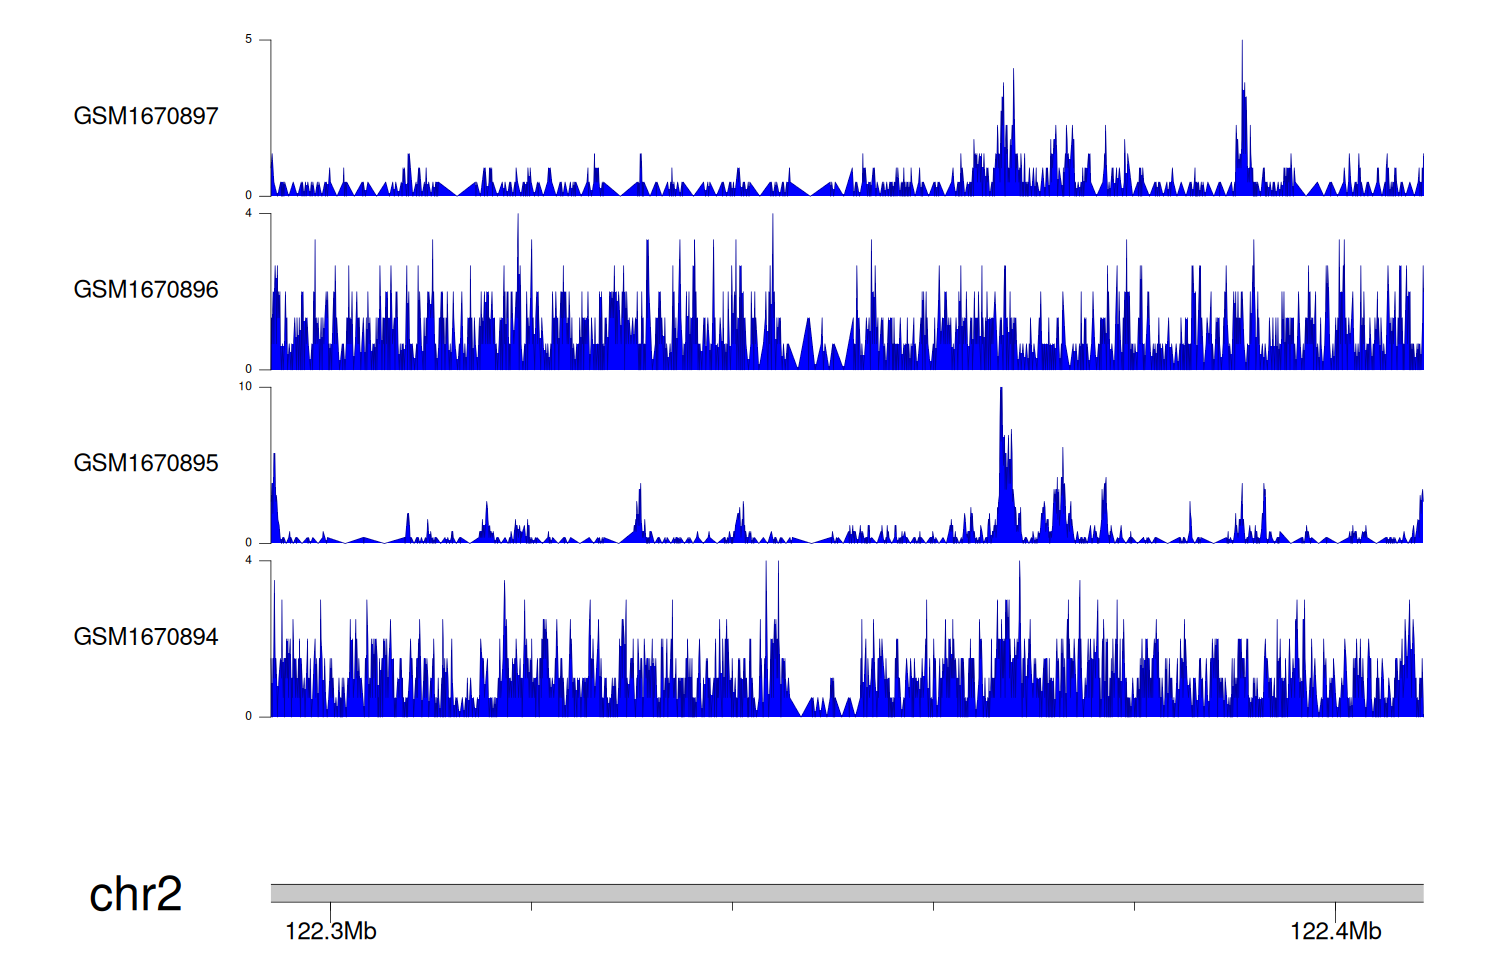Click the y-axis maximum 4 on GSM1670894
The image size is (1500, 980).
249,560
